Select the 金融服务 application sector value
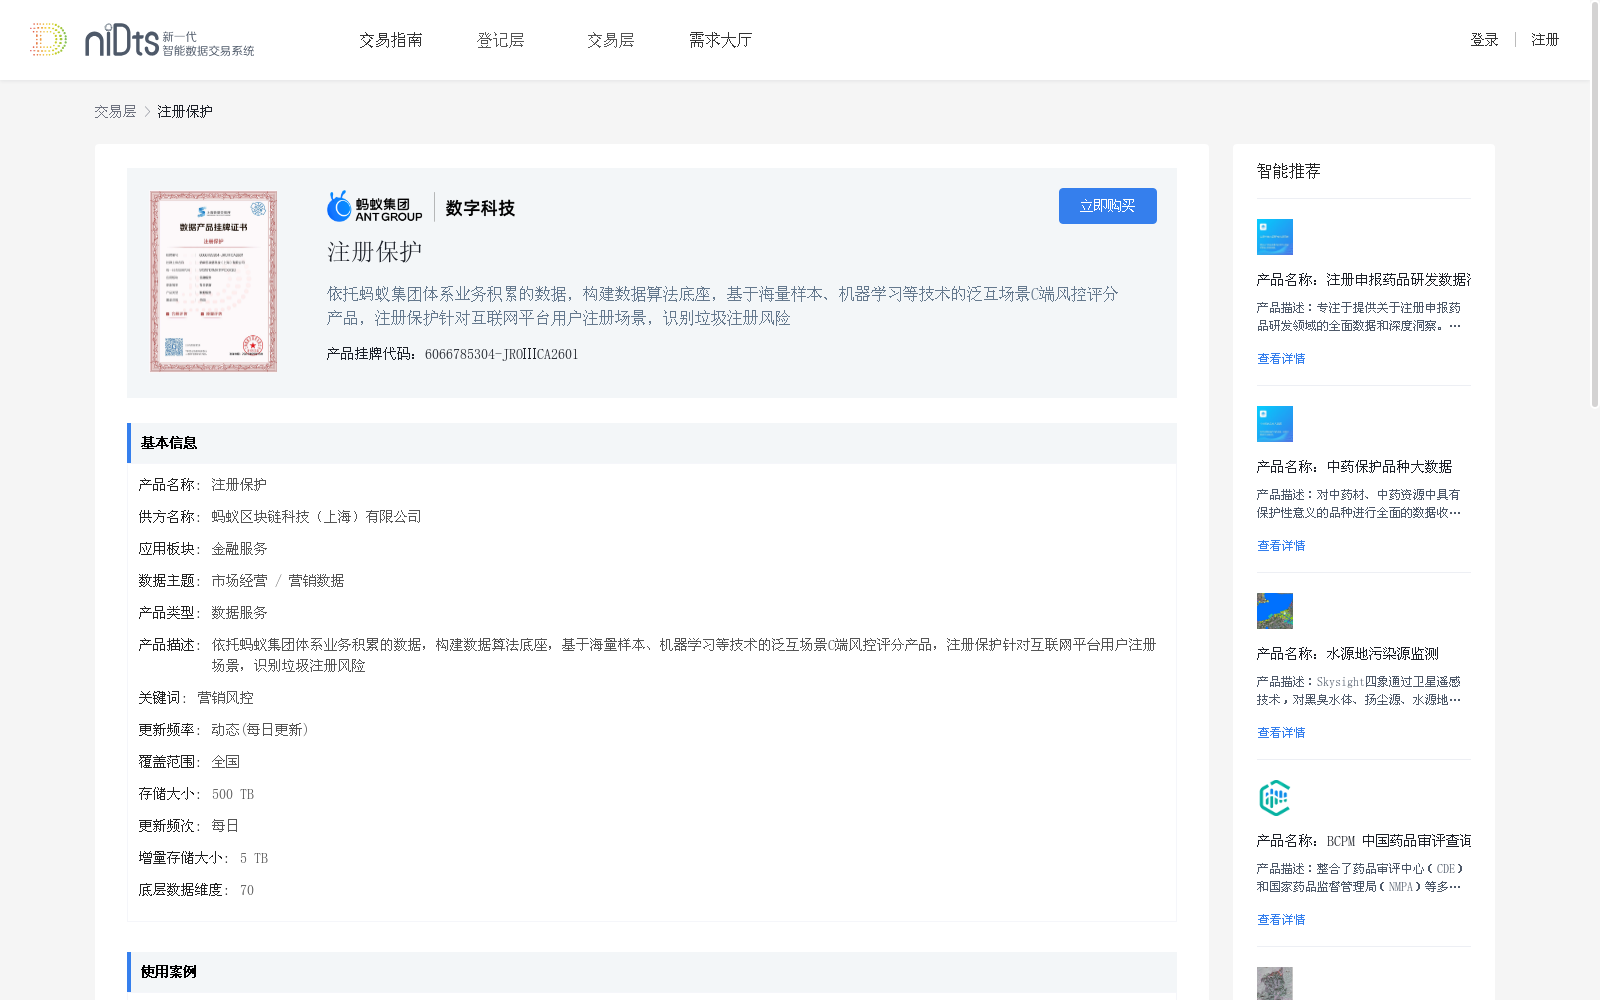1600x1000 pixels. [x=239, y=549]
